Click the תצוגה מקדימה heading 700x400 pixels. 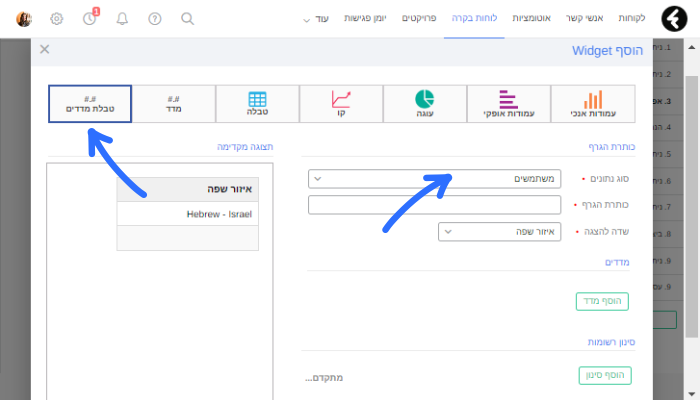click(245, 147)
